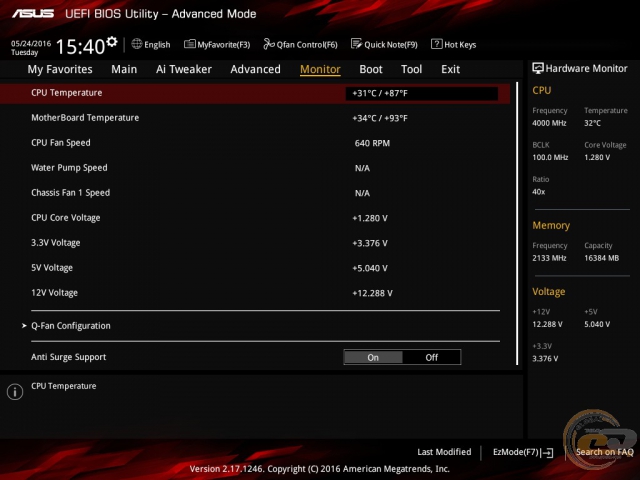This screenshot has width=640, height=480.
Task: Click the Anti Surge Support label
Action: 69,357
